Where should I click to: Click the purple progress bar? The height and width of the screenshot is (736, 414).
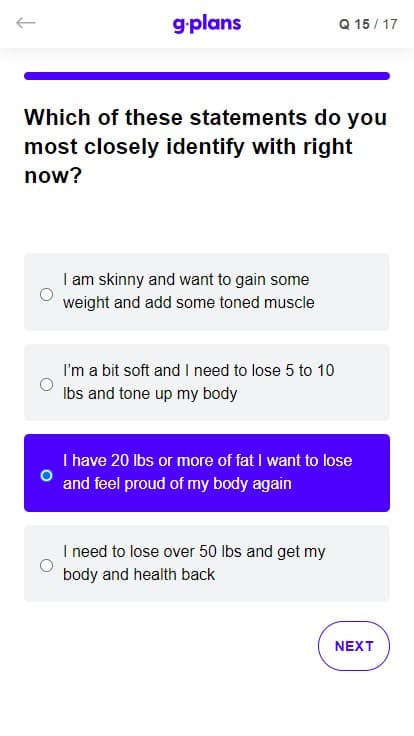pos(207,76)
